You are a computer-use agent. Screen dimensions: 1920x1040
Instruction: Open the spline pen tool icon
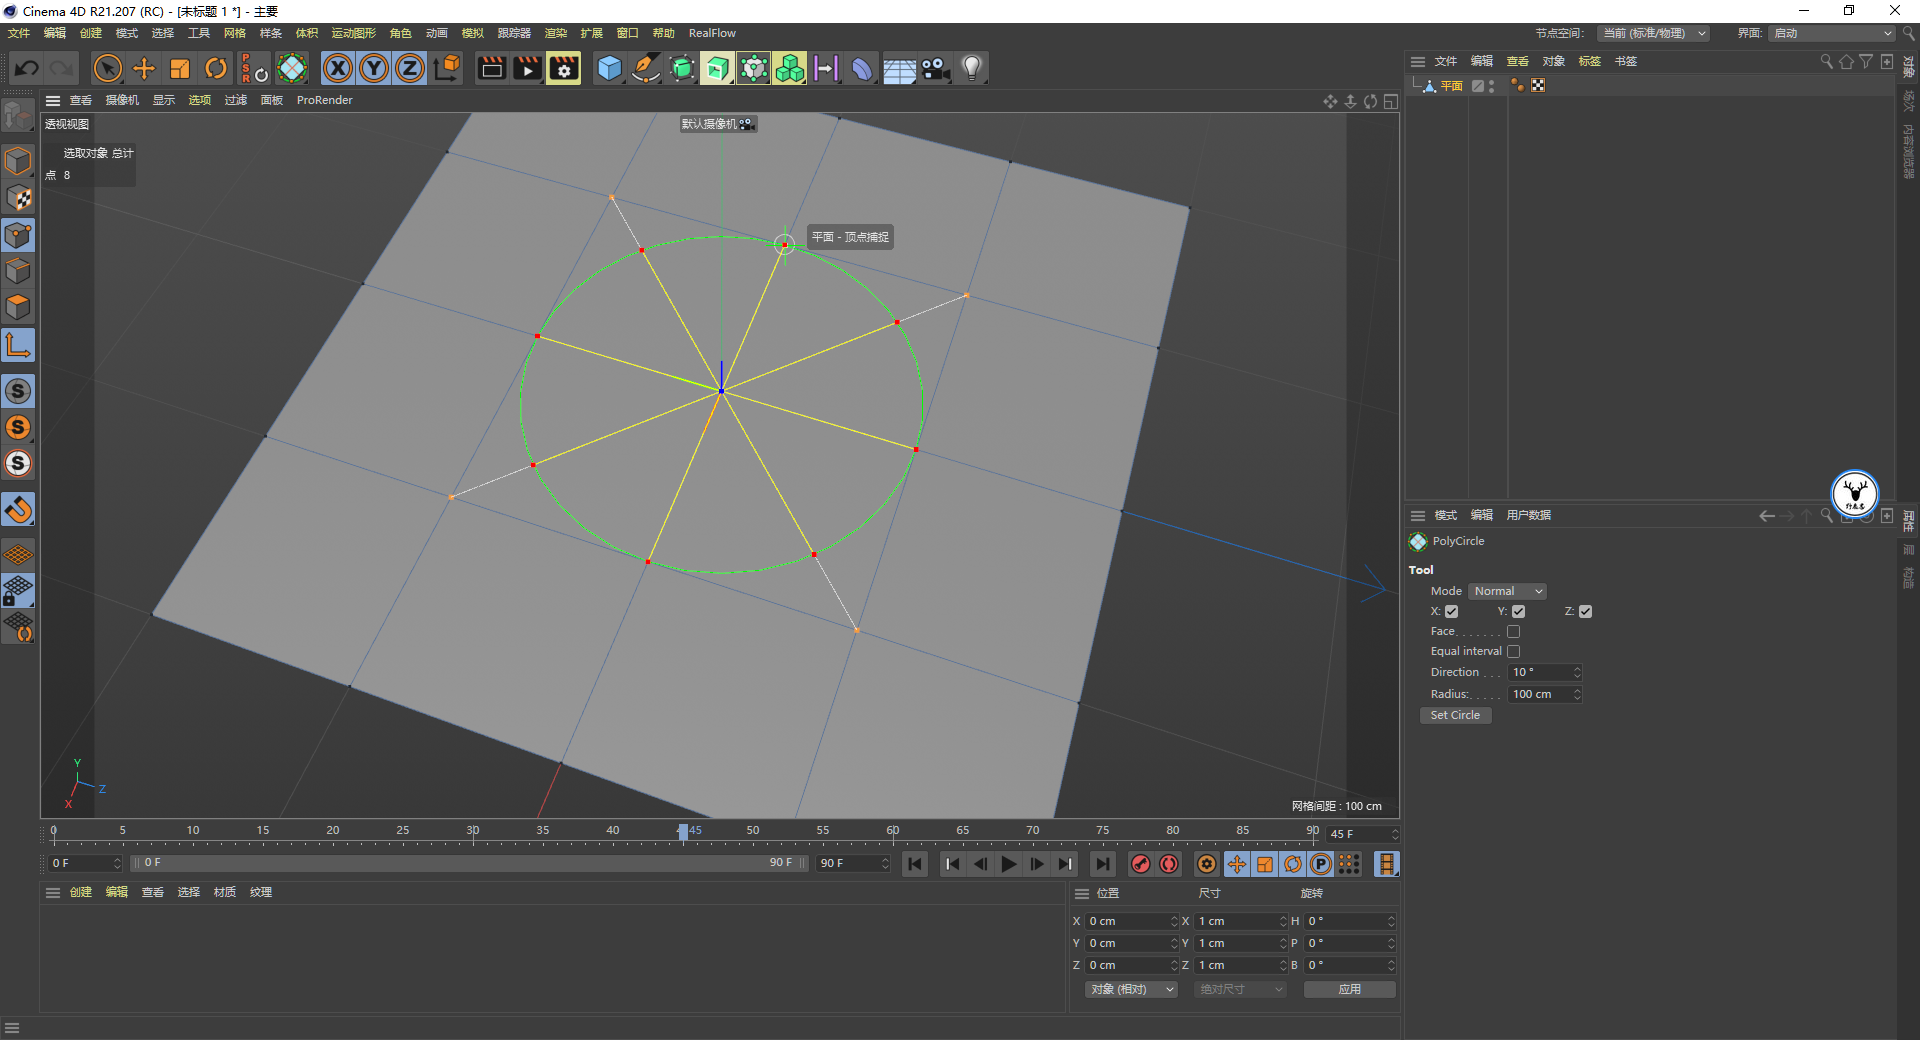point(646,68)
